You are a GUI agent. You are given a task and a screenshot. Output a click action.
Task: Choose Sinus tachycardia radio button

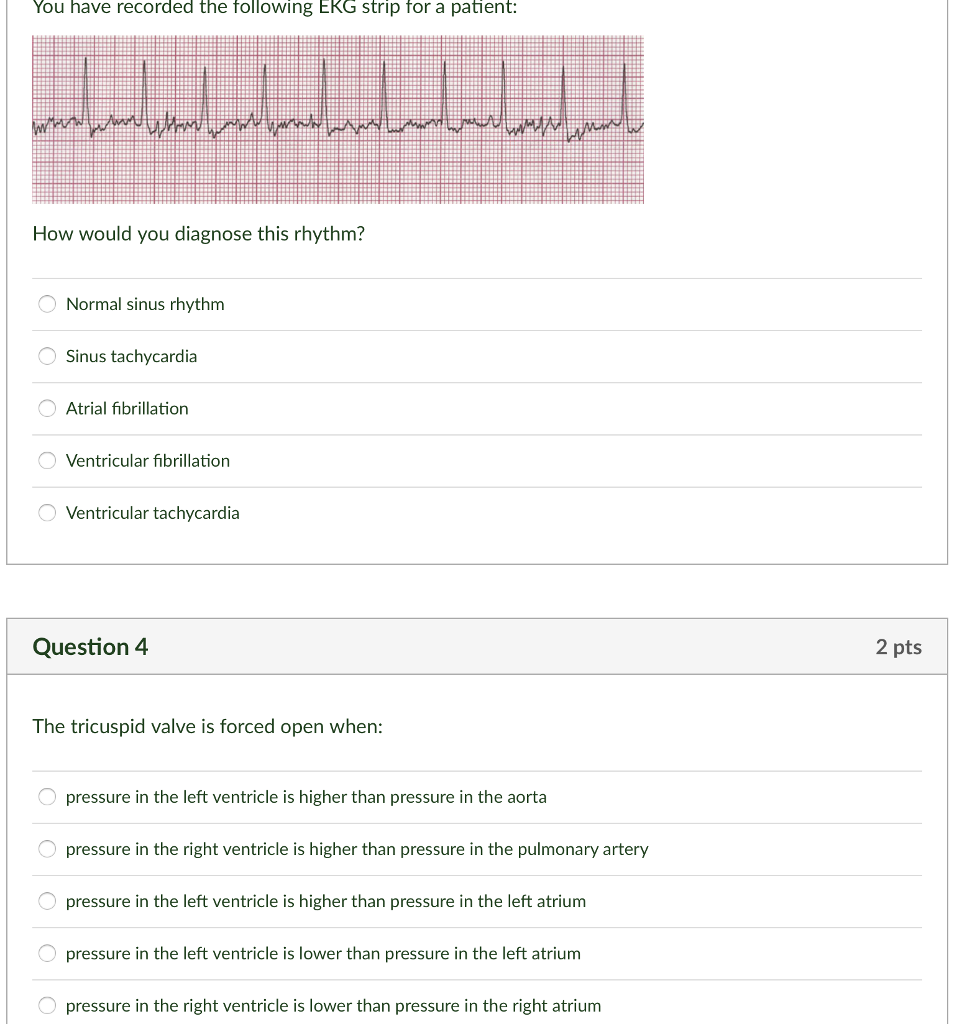pyautogui.click(x=47, y=356)
